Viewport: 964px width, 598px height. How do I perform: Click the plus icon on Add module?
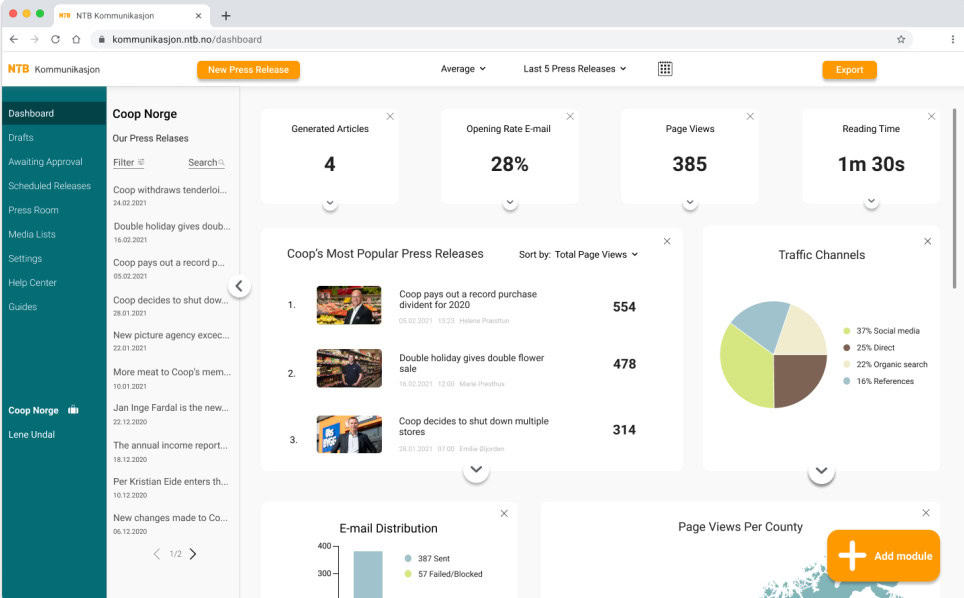(852, 556)
